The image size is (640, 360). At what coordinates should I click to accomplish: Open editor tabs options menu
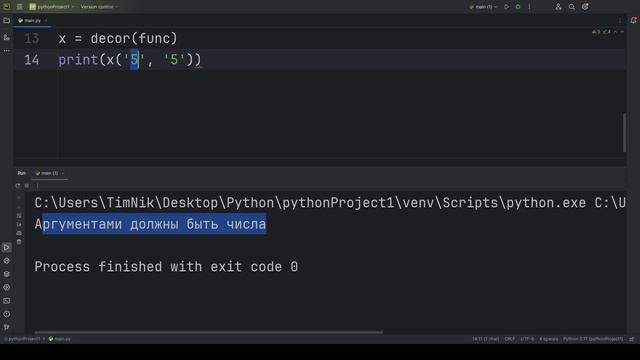[x=620, y=20]
